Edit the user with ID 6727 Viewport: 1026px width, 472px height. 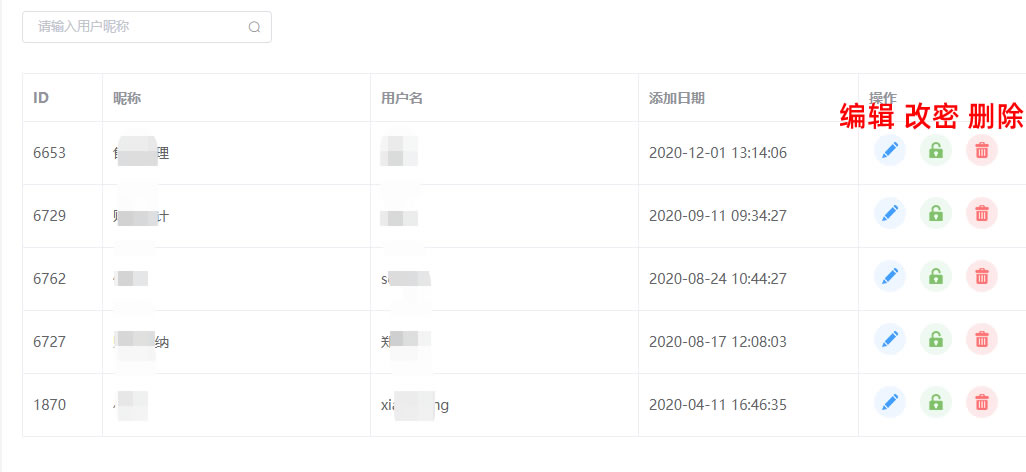pyautogui.click(x=890, y=340)
